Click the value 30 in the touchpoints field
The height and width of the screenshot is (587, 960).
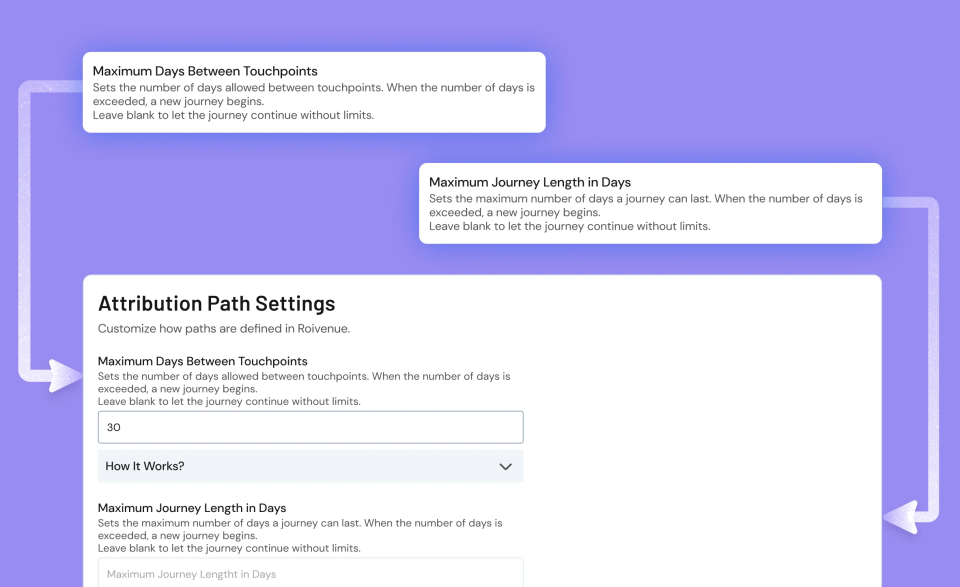coord(114,427)
